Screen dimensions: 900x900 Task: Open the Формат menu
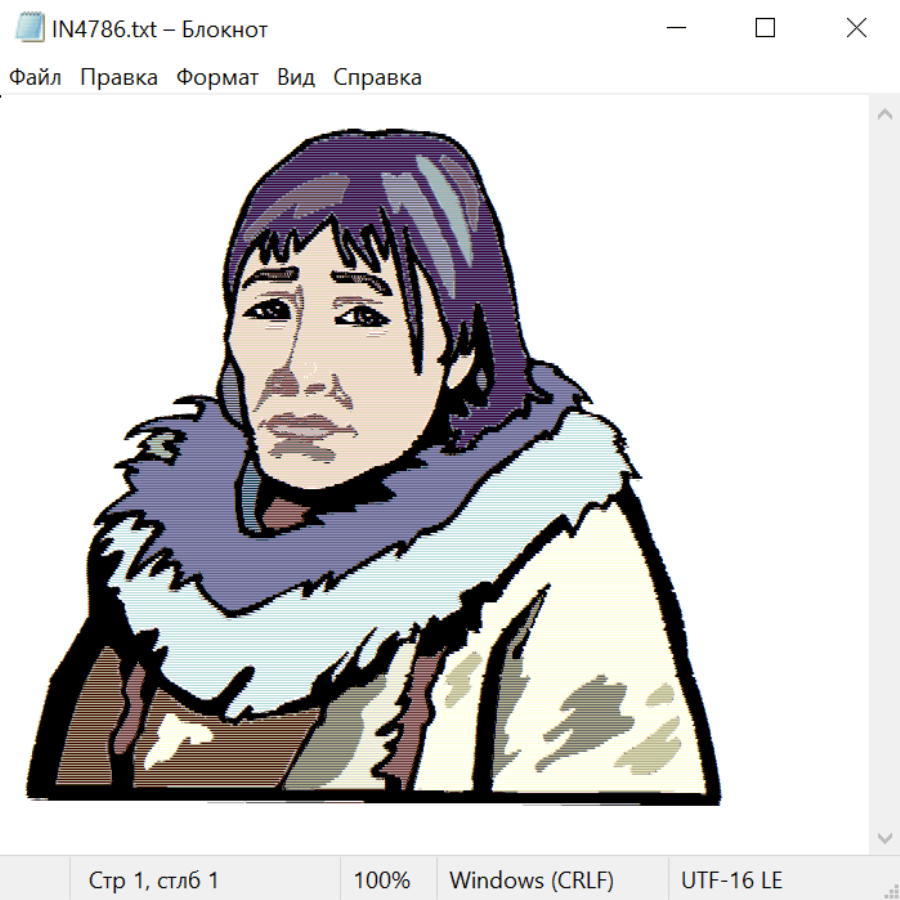pos(217,78)
